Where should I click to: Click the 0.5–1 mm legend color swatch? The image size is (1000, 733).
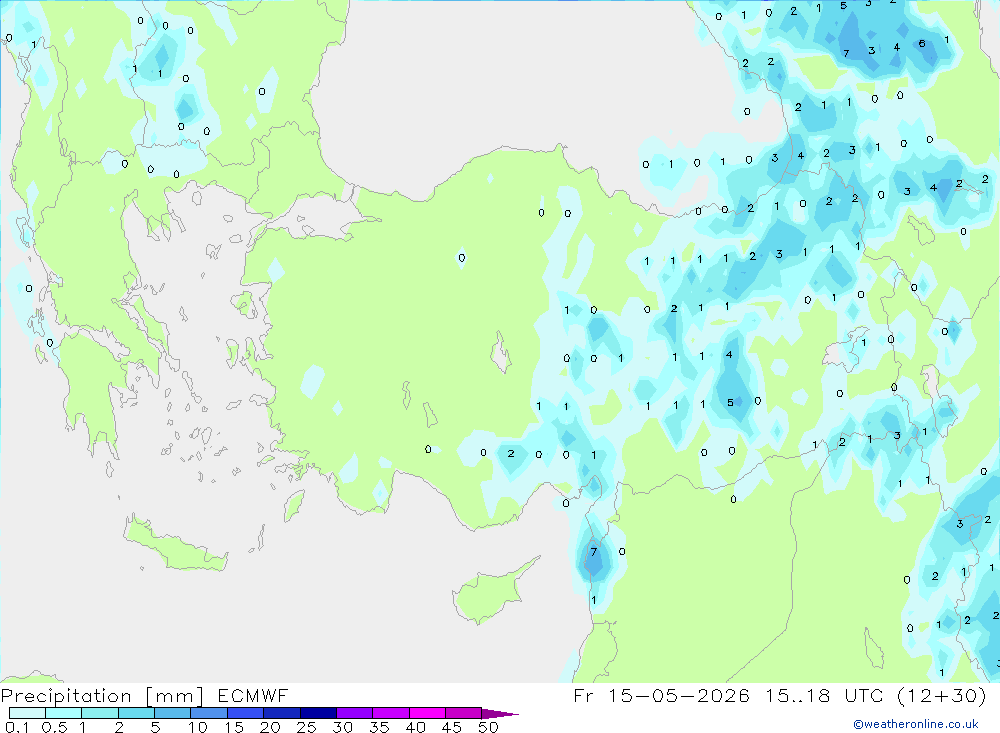coord(63,713)
